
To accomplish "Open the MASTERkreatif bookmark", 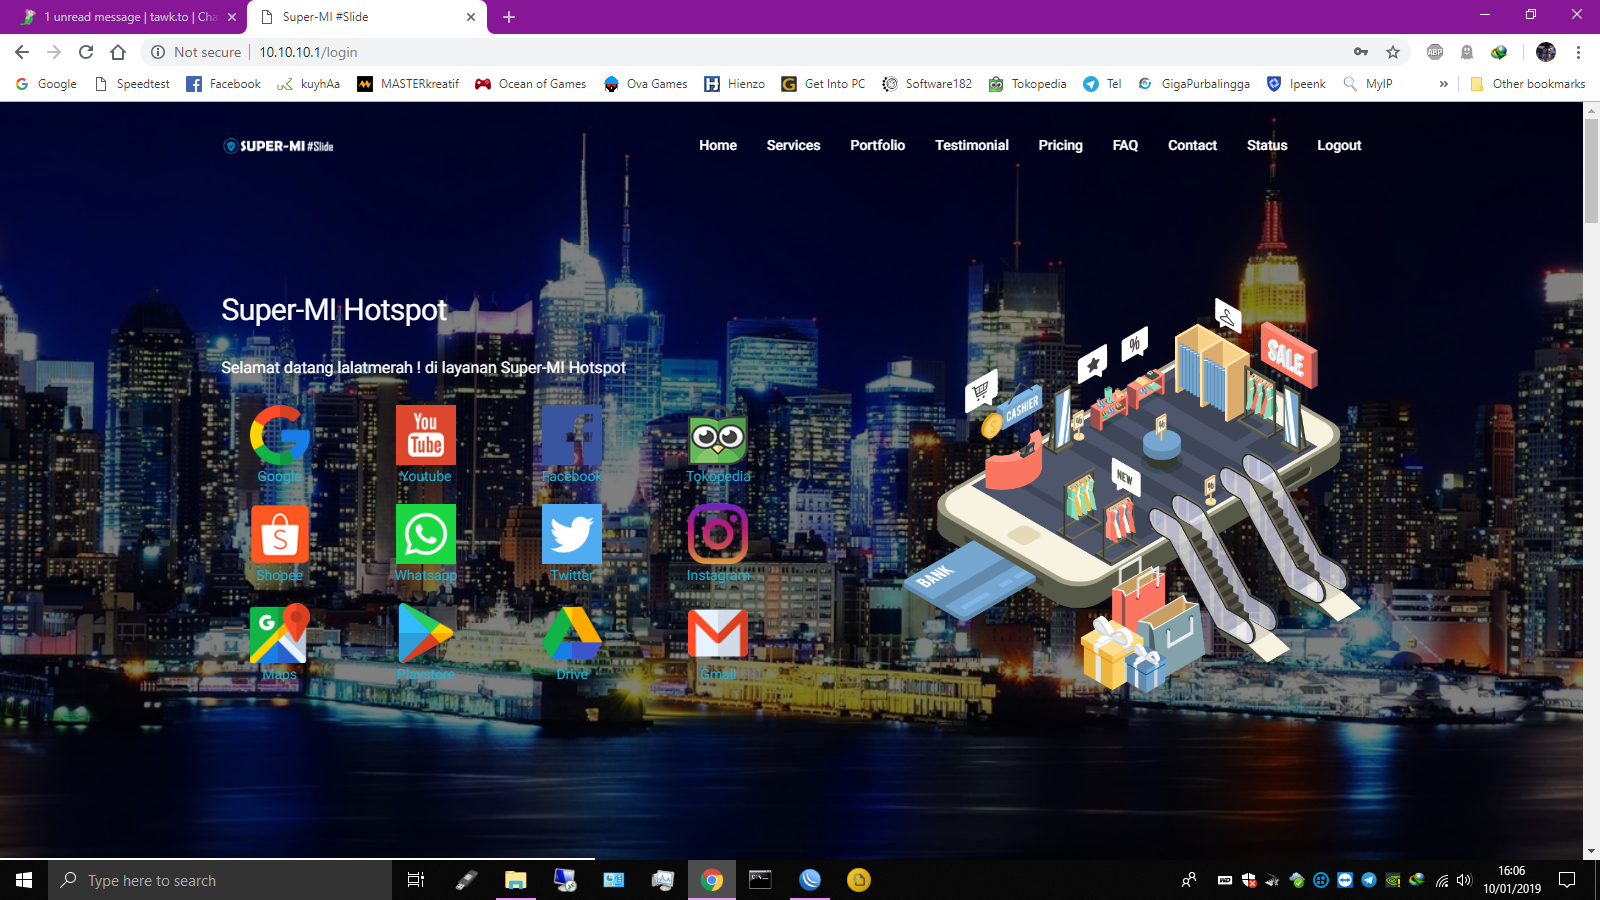I will coord(408,84).
